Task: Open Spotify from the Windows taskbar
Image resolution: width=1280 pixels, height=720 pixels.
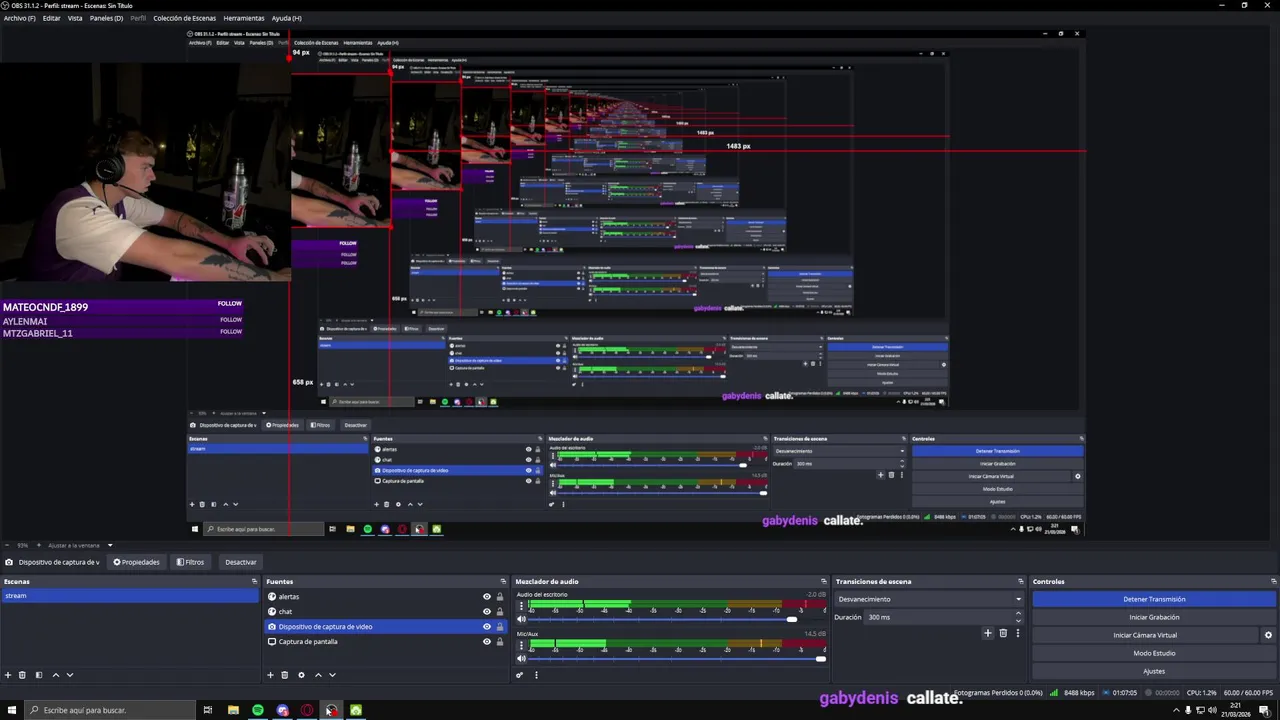Action: point(258,710)
